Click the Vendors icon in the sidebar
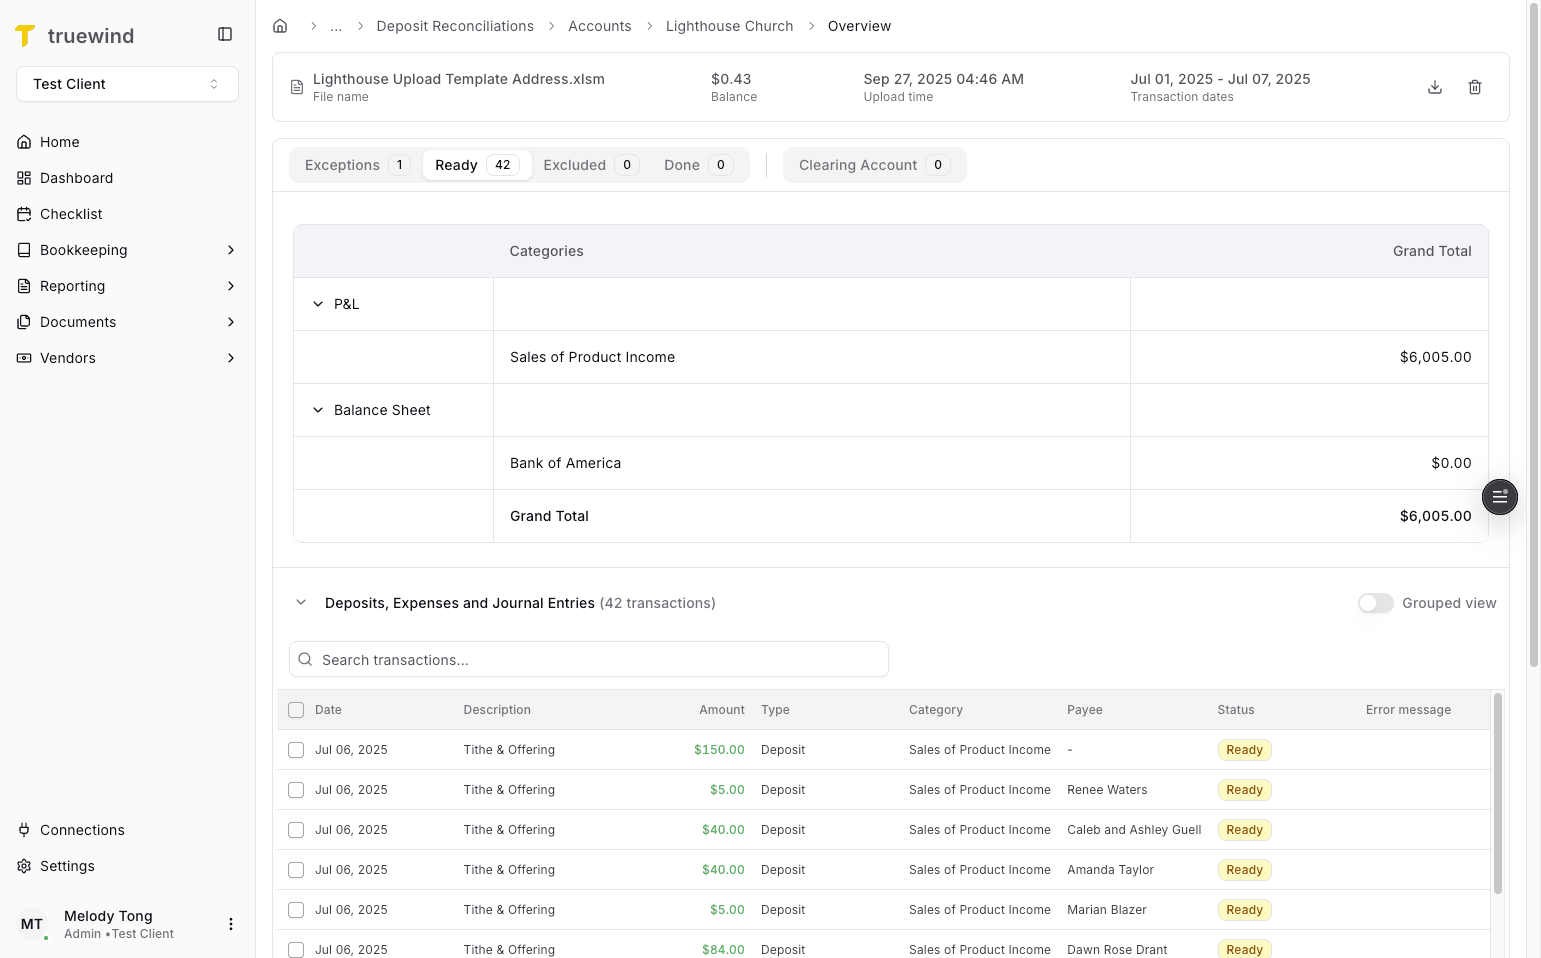Viewport: 1541px width, 958px height. point(23,358)
